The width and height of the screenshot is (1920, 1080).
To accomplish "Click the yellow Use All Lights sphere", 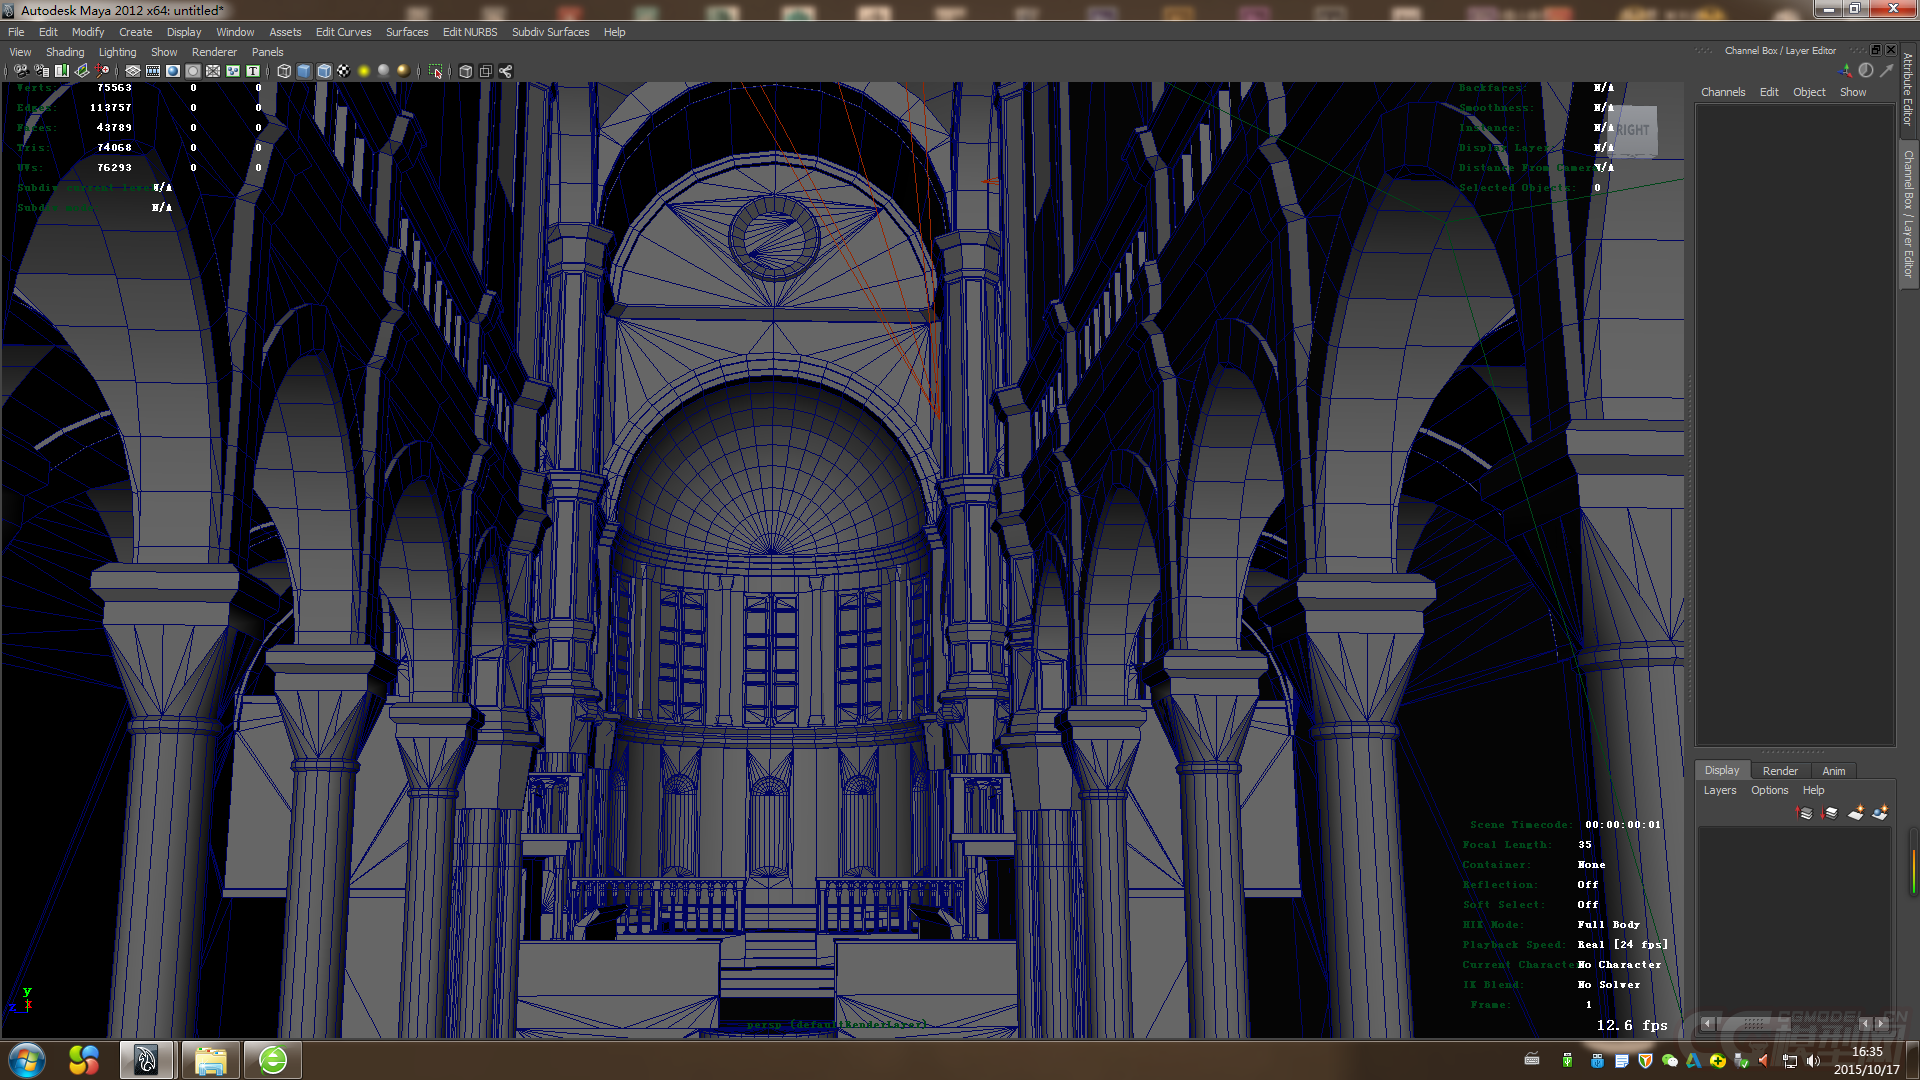I will click(x=364, y=71).
